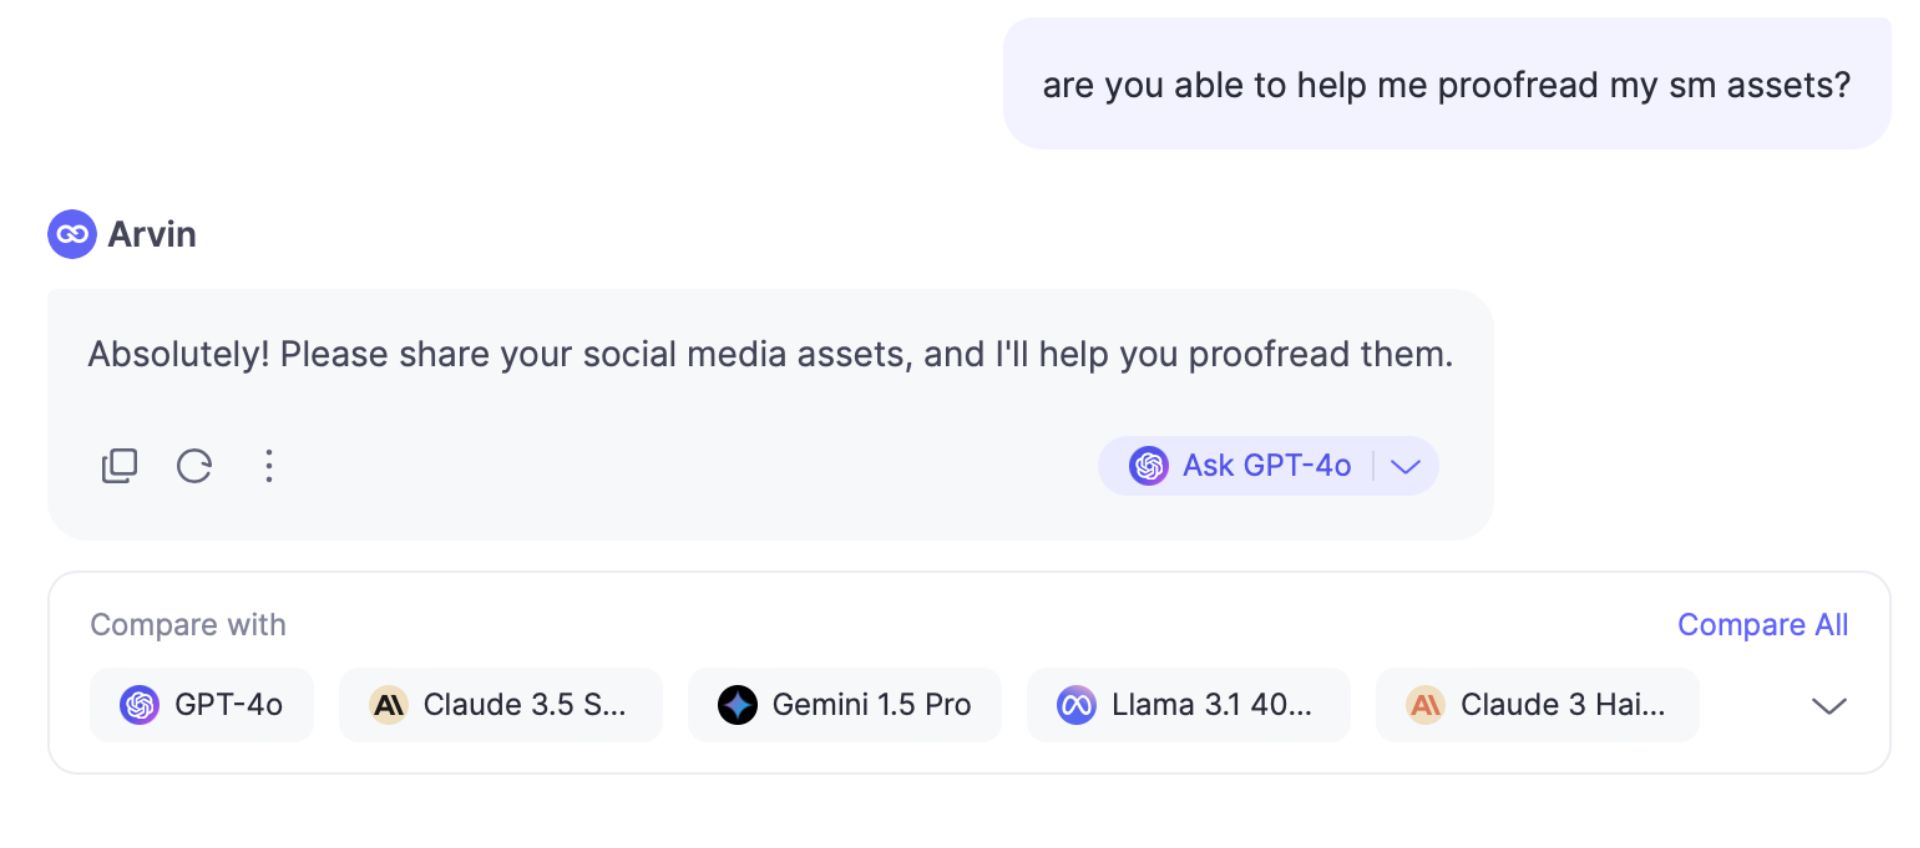1920x848 pixels.
Task: Expand the Compare with models list
Action: (x=1828, y=706)
